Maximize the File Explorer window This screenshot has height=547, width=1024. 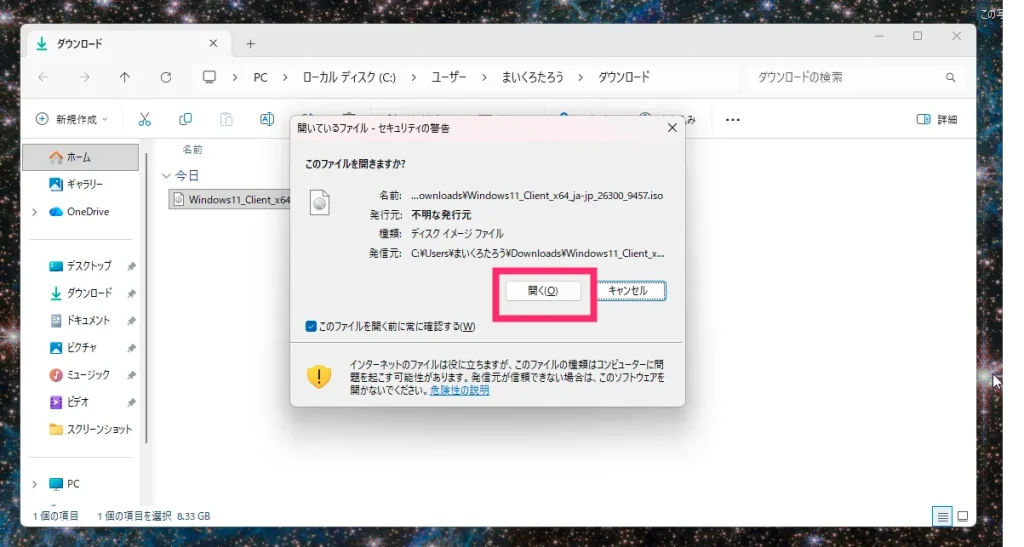[918, 36]
